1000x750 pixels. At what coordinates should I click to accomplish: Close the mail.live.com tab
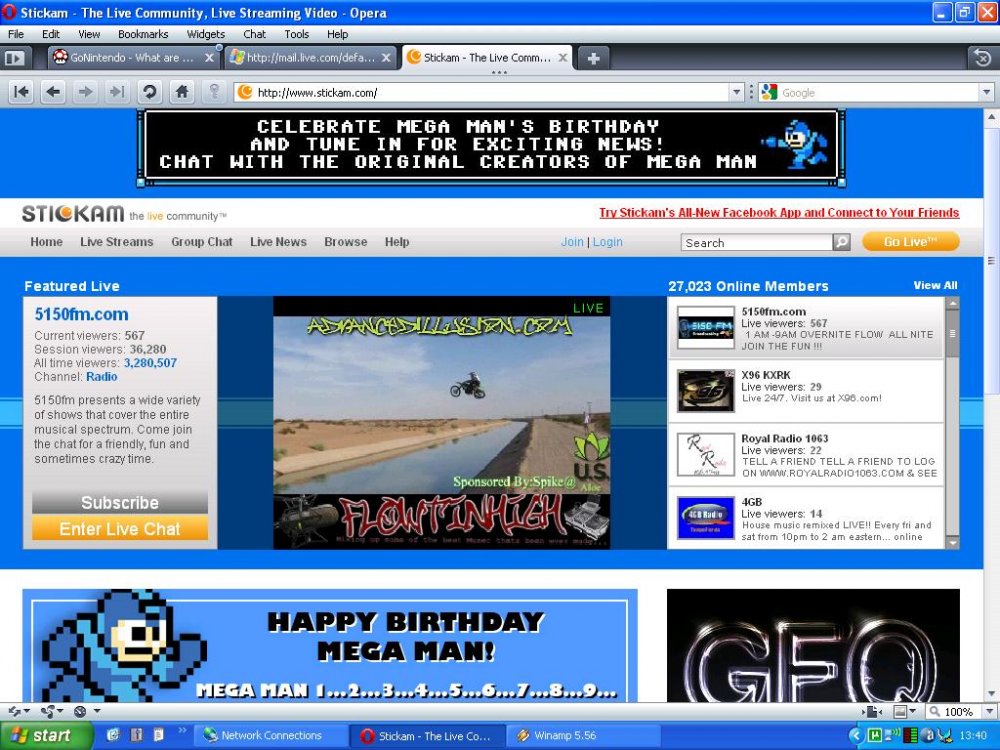(386, 58)
